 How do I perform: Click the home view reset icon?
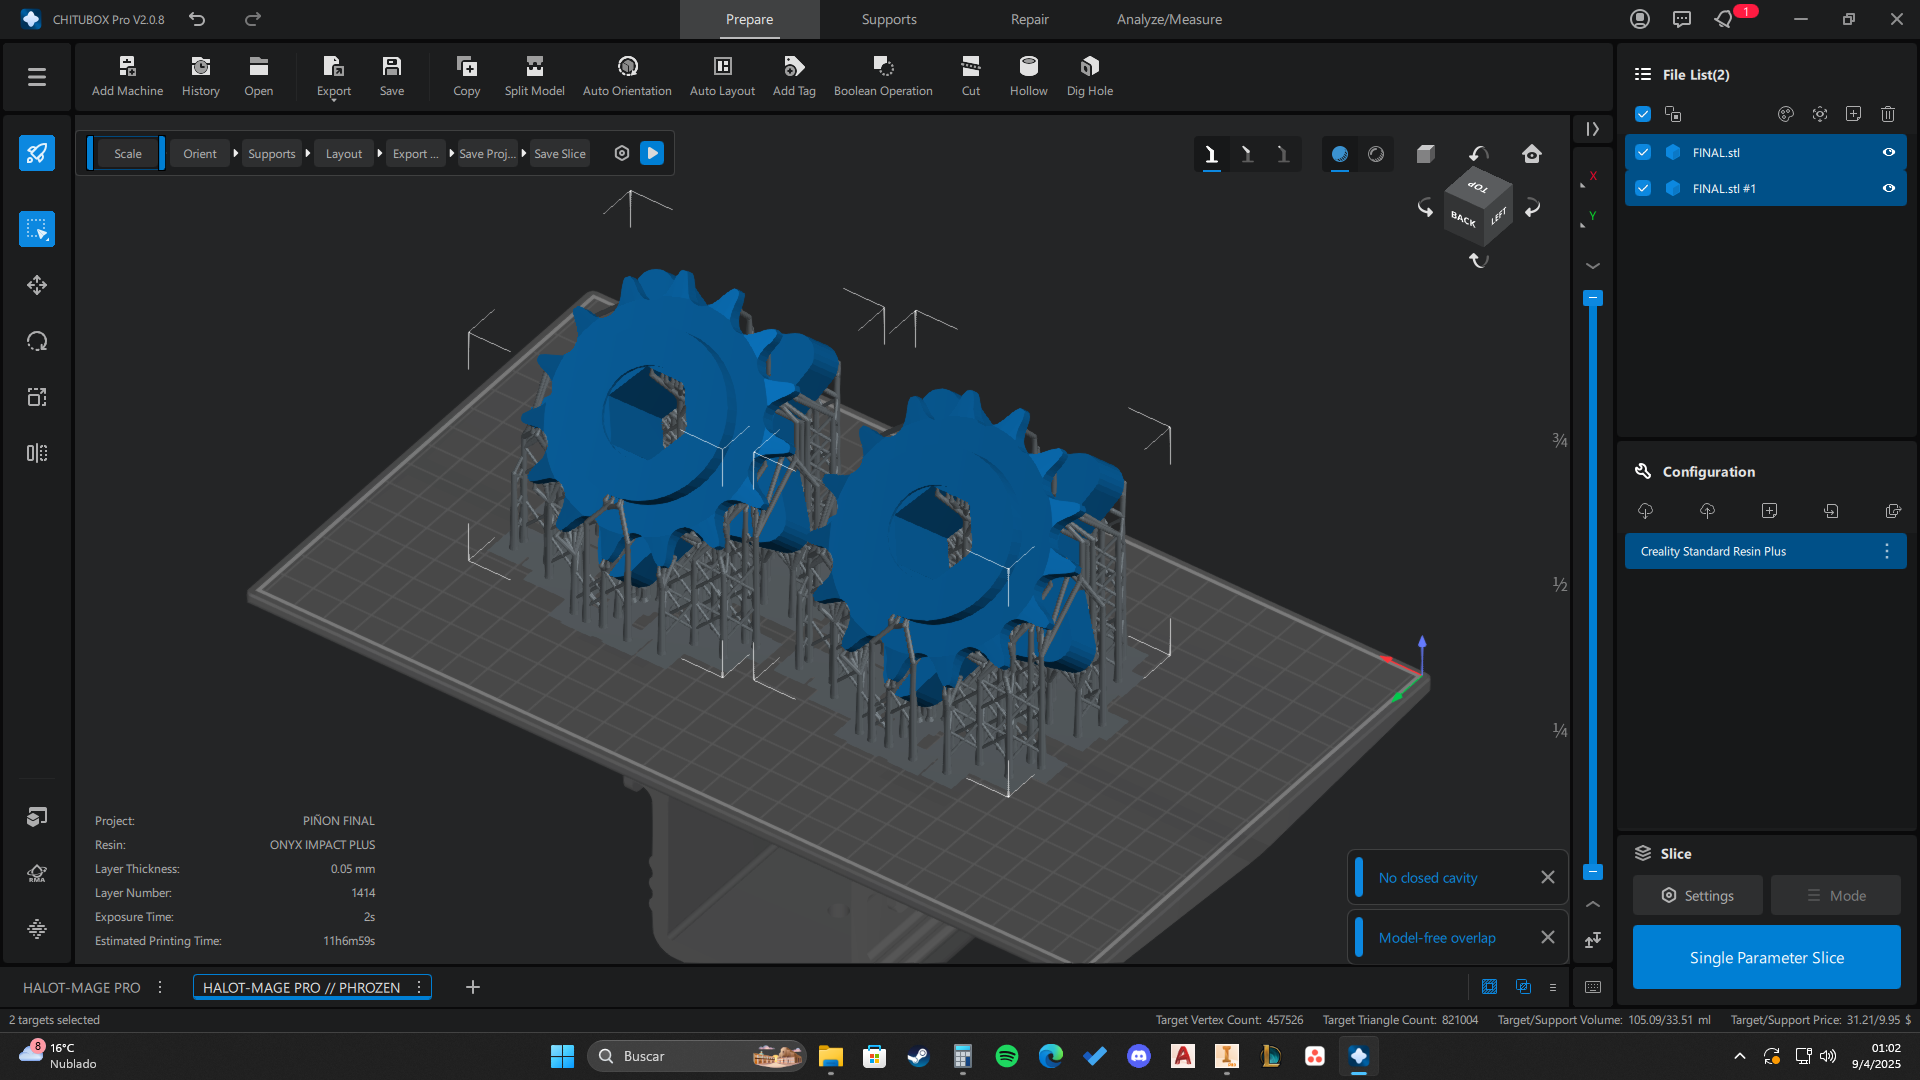click(1531, 154)
